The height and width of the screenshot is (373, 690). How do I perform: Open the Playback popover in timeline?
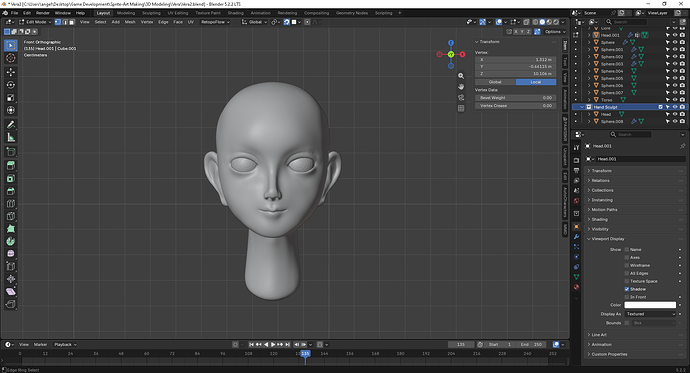65,344
